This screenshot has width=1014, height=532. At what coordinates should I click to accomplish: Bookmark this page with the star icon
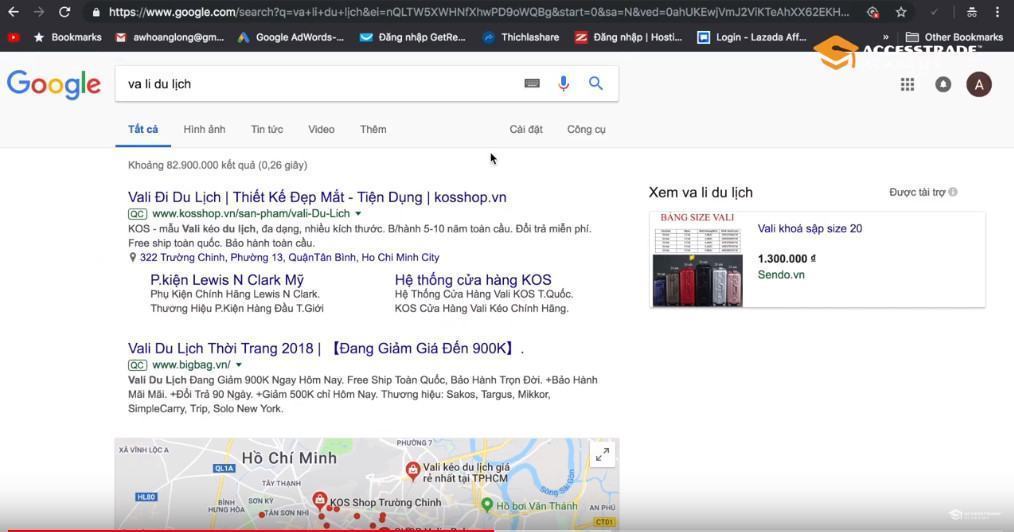coord(901,12)
